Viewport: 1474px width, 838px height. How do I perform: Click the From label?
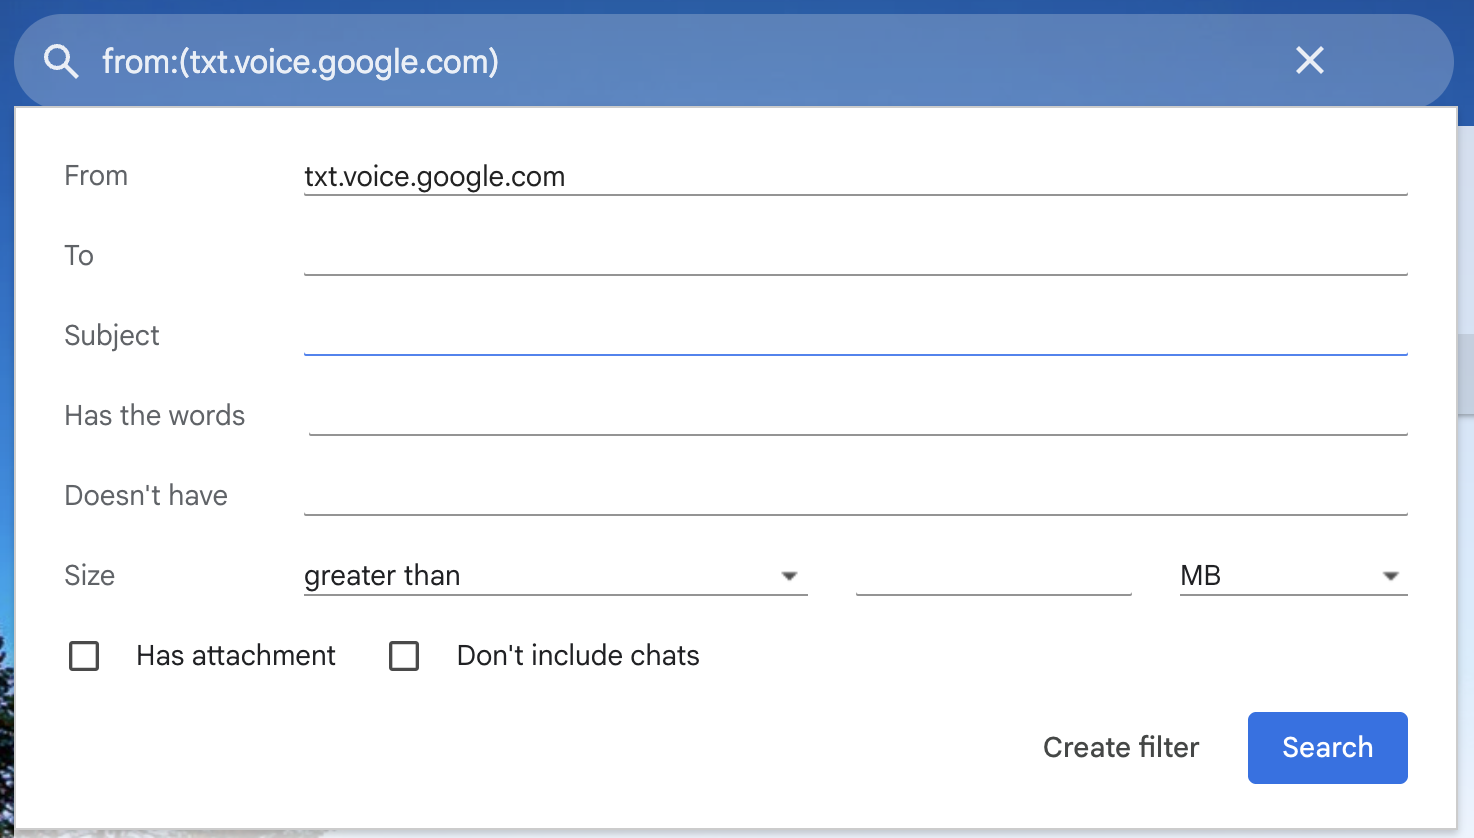(x=96, y=176)
